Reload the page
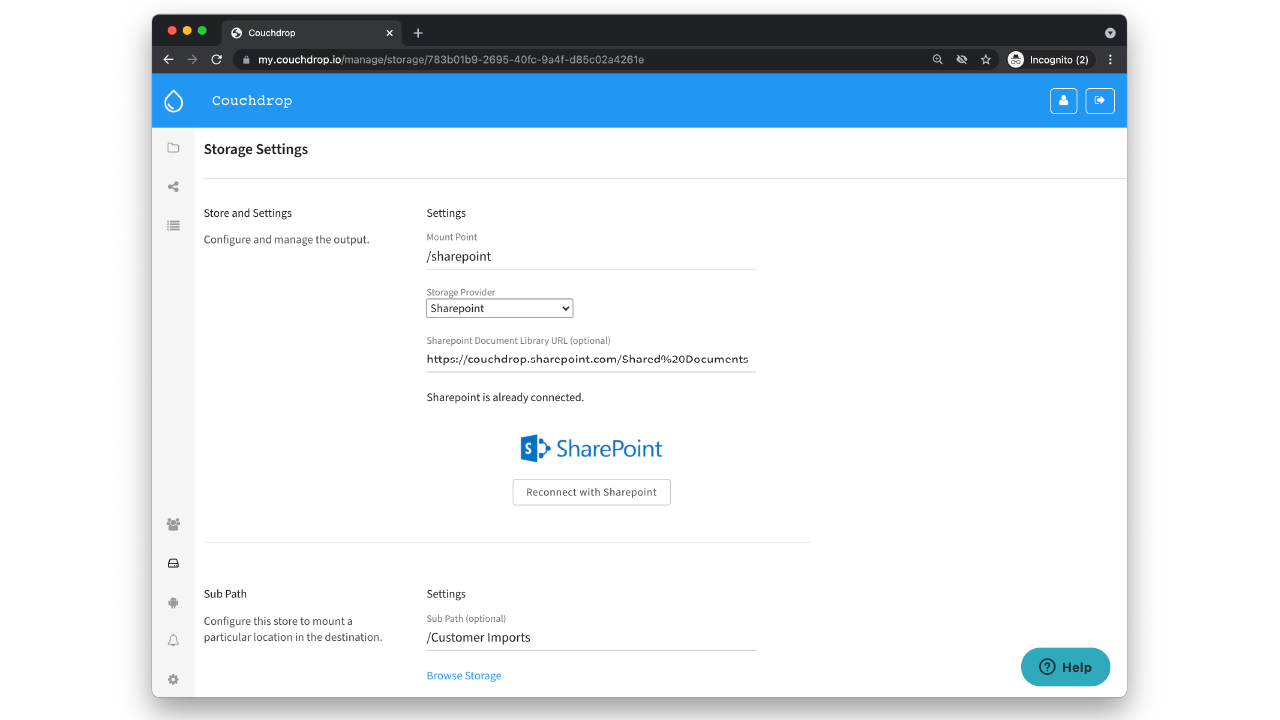 point(217,60)
